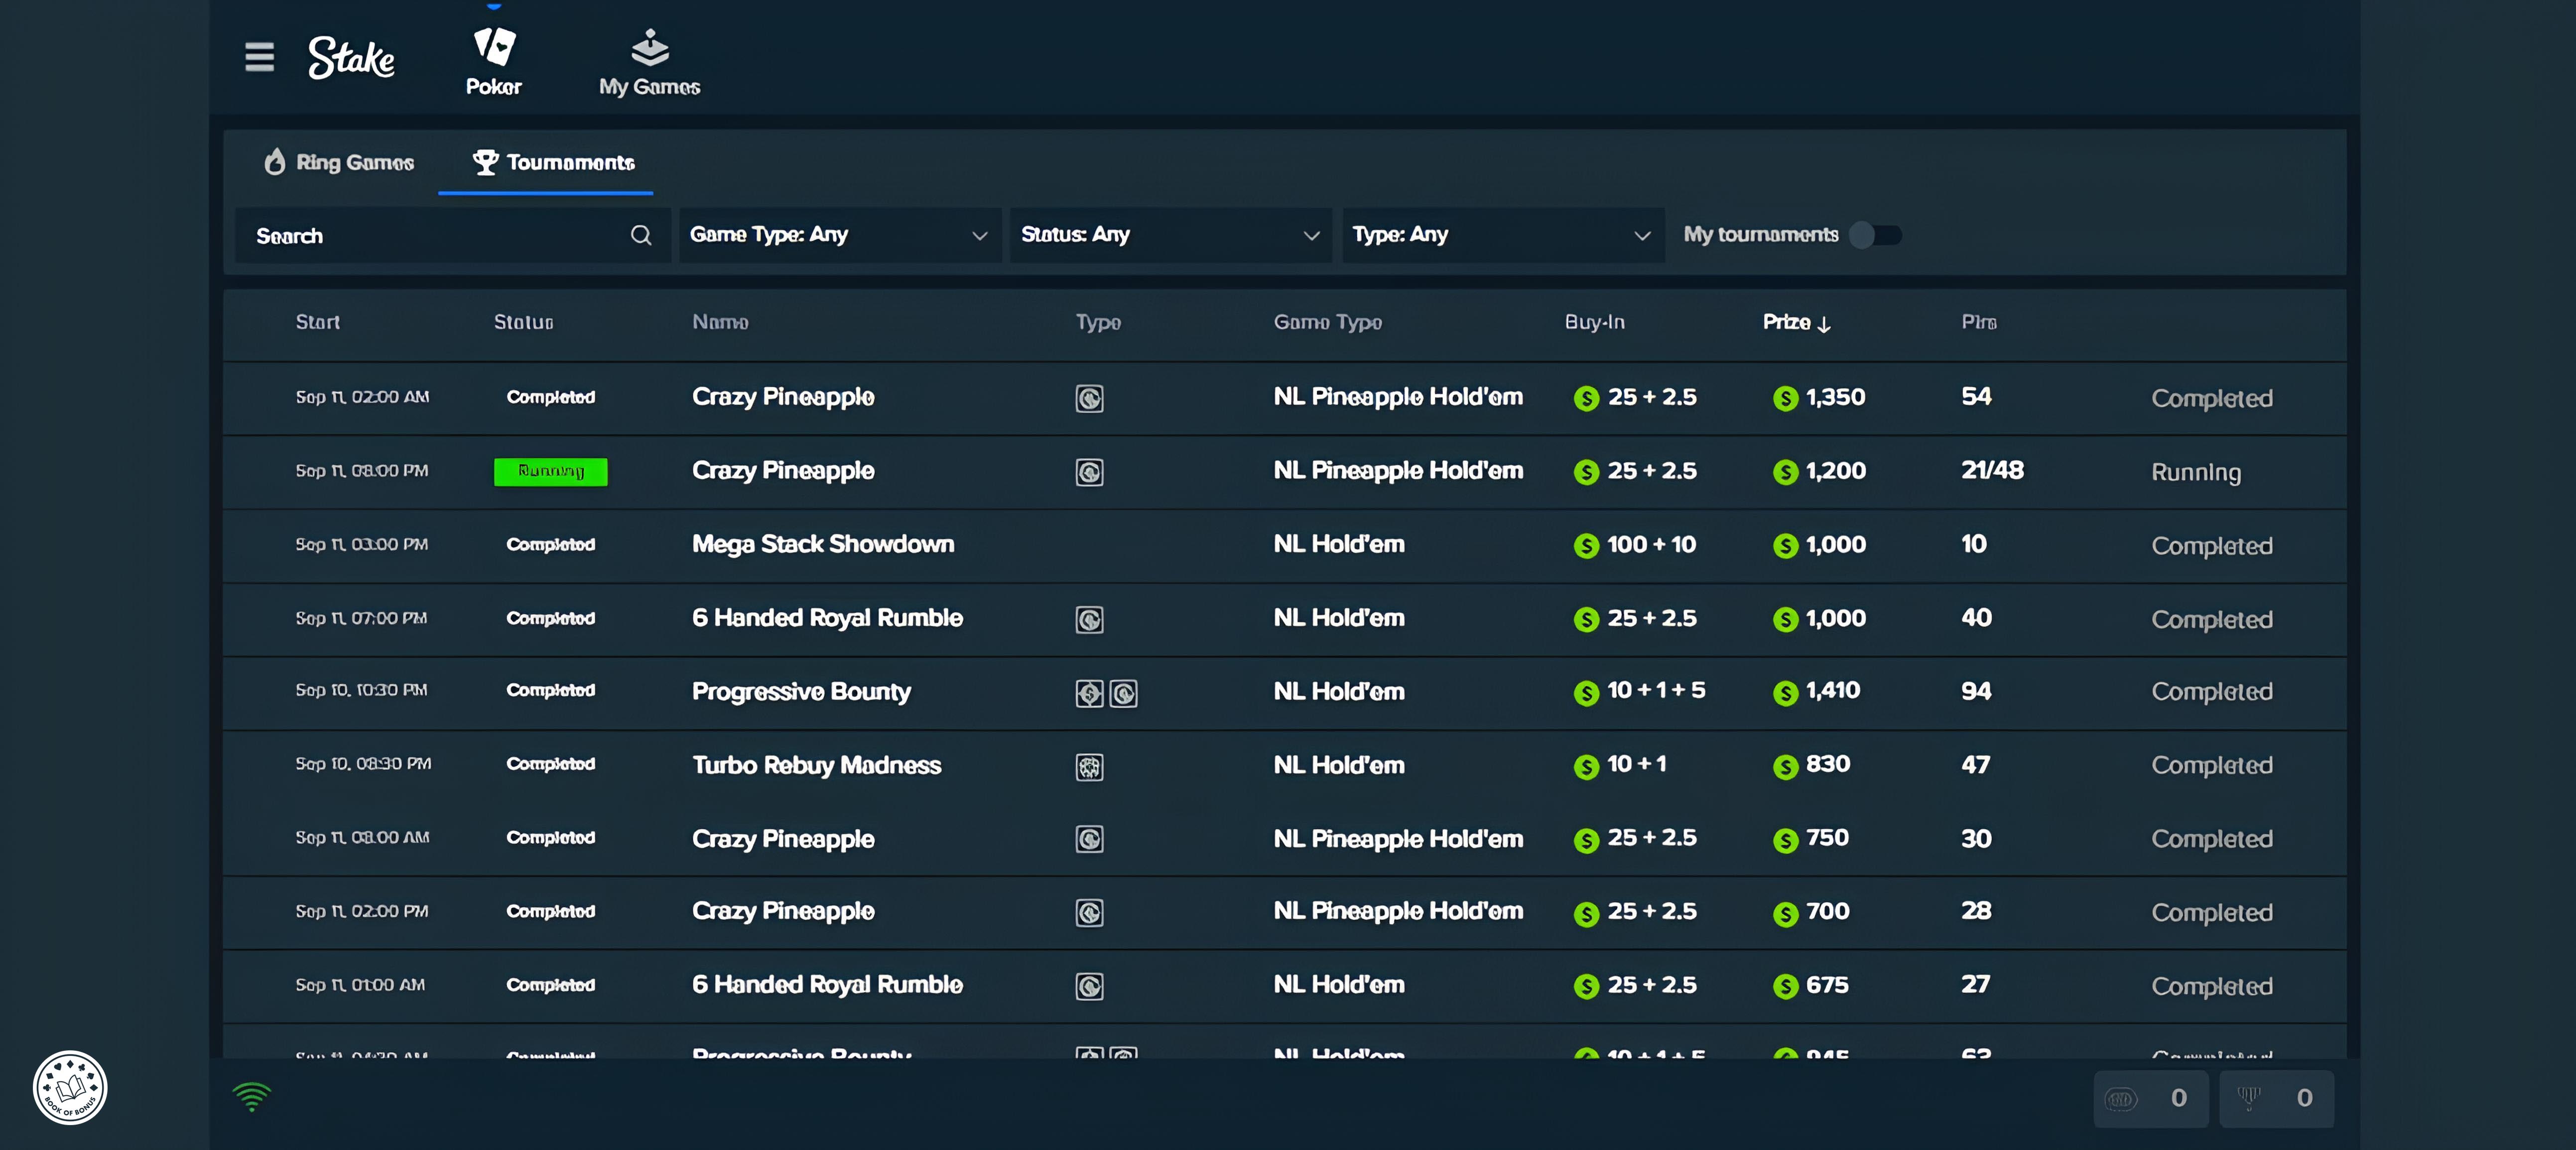This screenshot has width=2576, height=1150.
Task: Click the Tournaments tab trophy icon
Action: [486, 162]
